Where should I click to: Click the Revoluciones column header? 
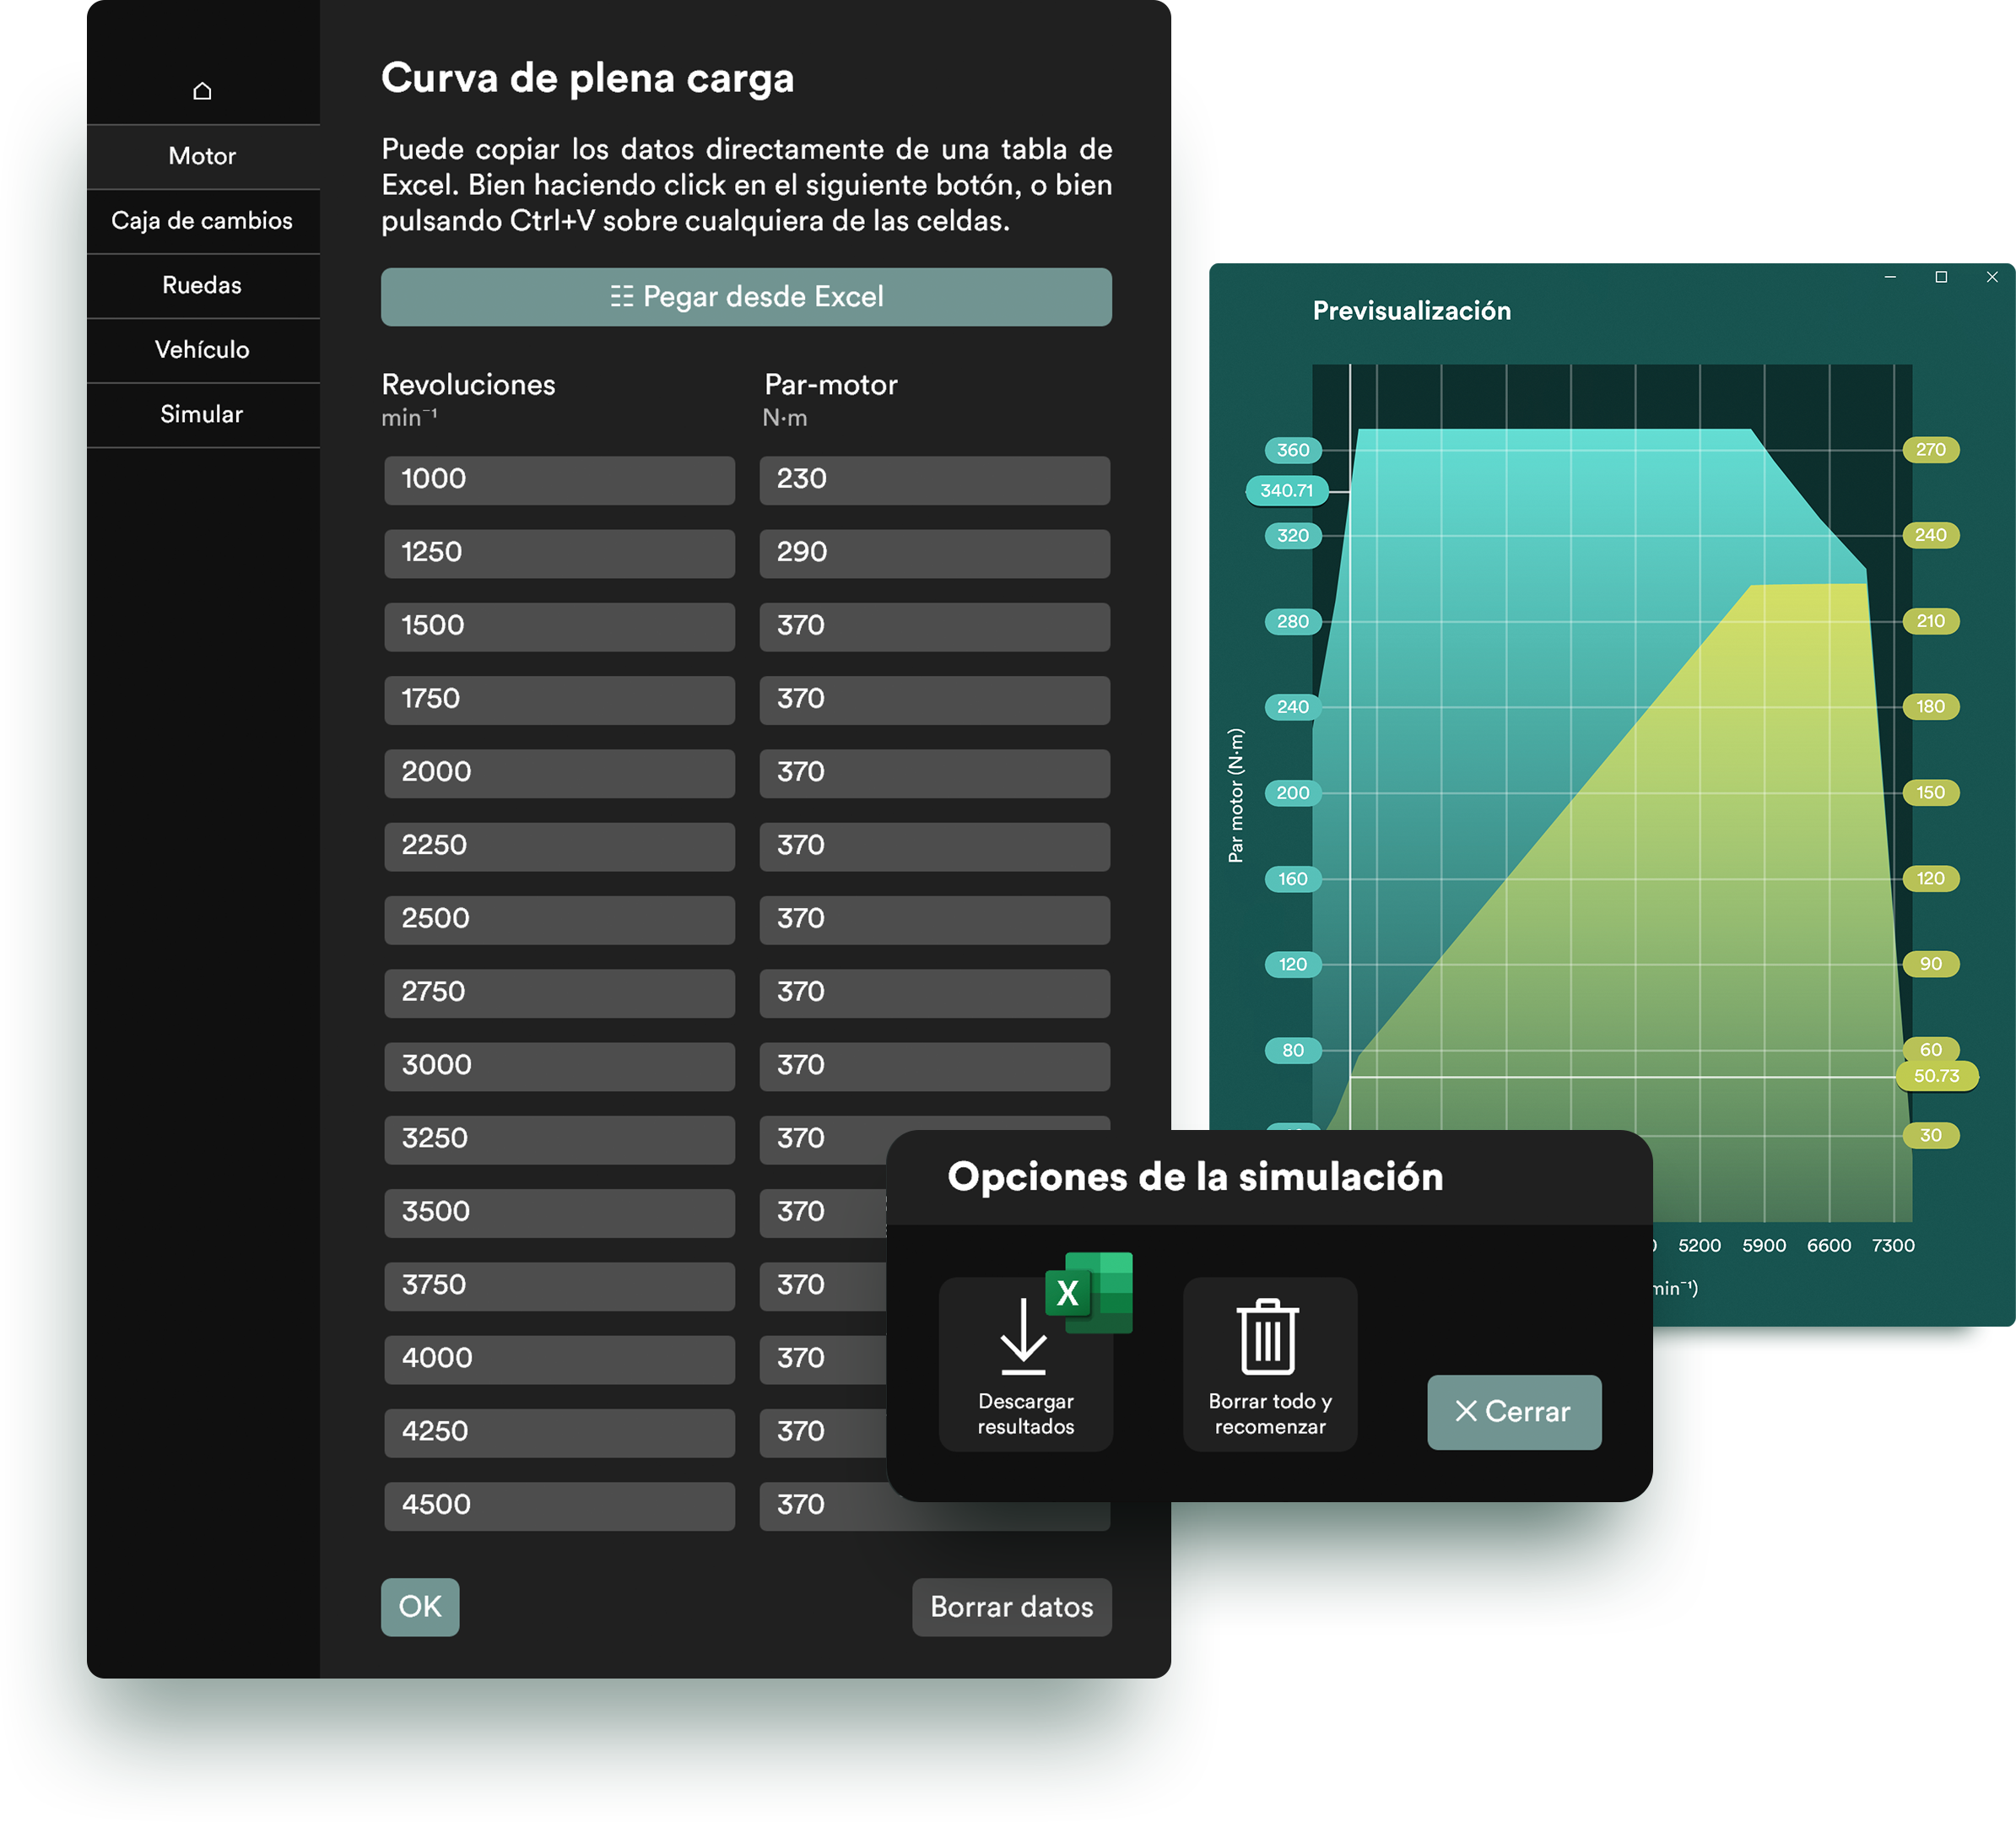coord(468,385)
